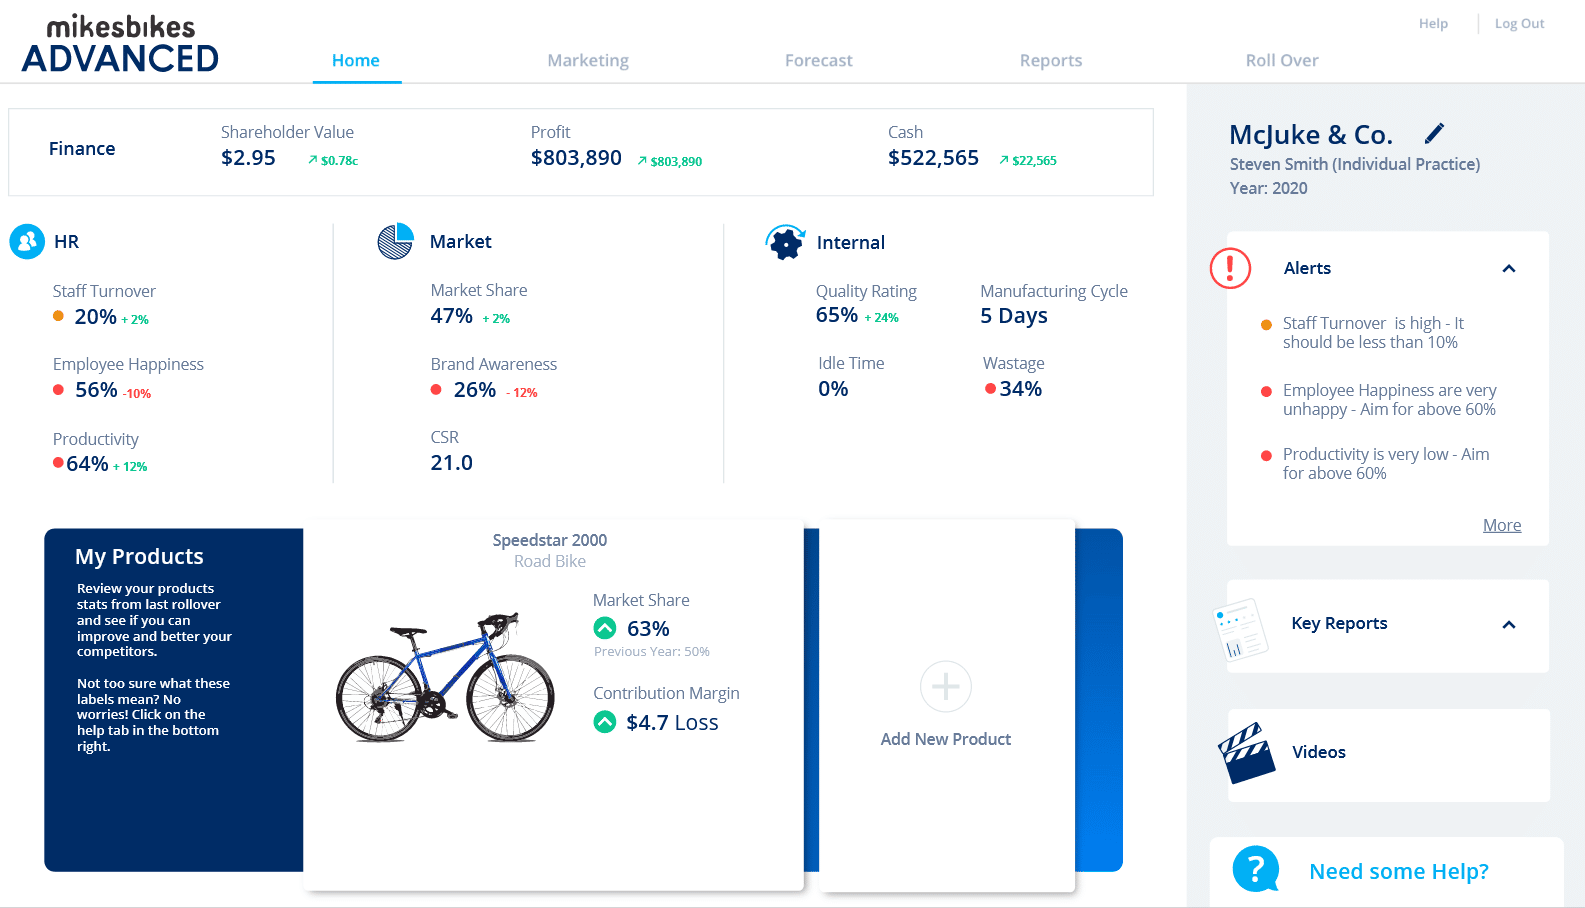The width and height of the screenshot is (1585, 908).
Task: Switch to the Marketing tab
Action: tap(588, 60)
